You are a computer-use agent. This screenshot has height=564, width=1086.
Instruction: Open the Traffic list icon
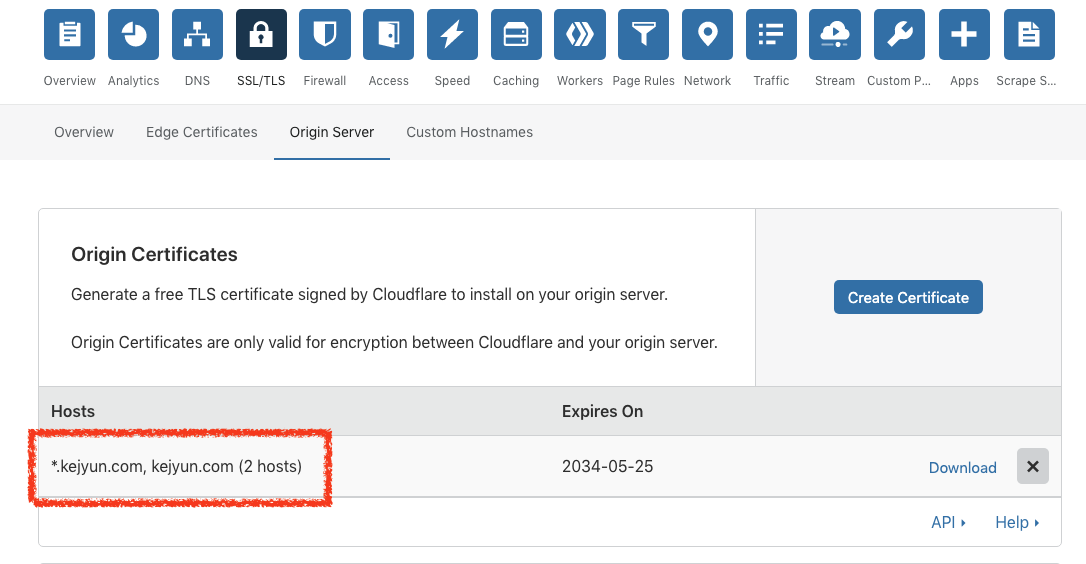[x=771, y=35]
